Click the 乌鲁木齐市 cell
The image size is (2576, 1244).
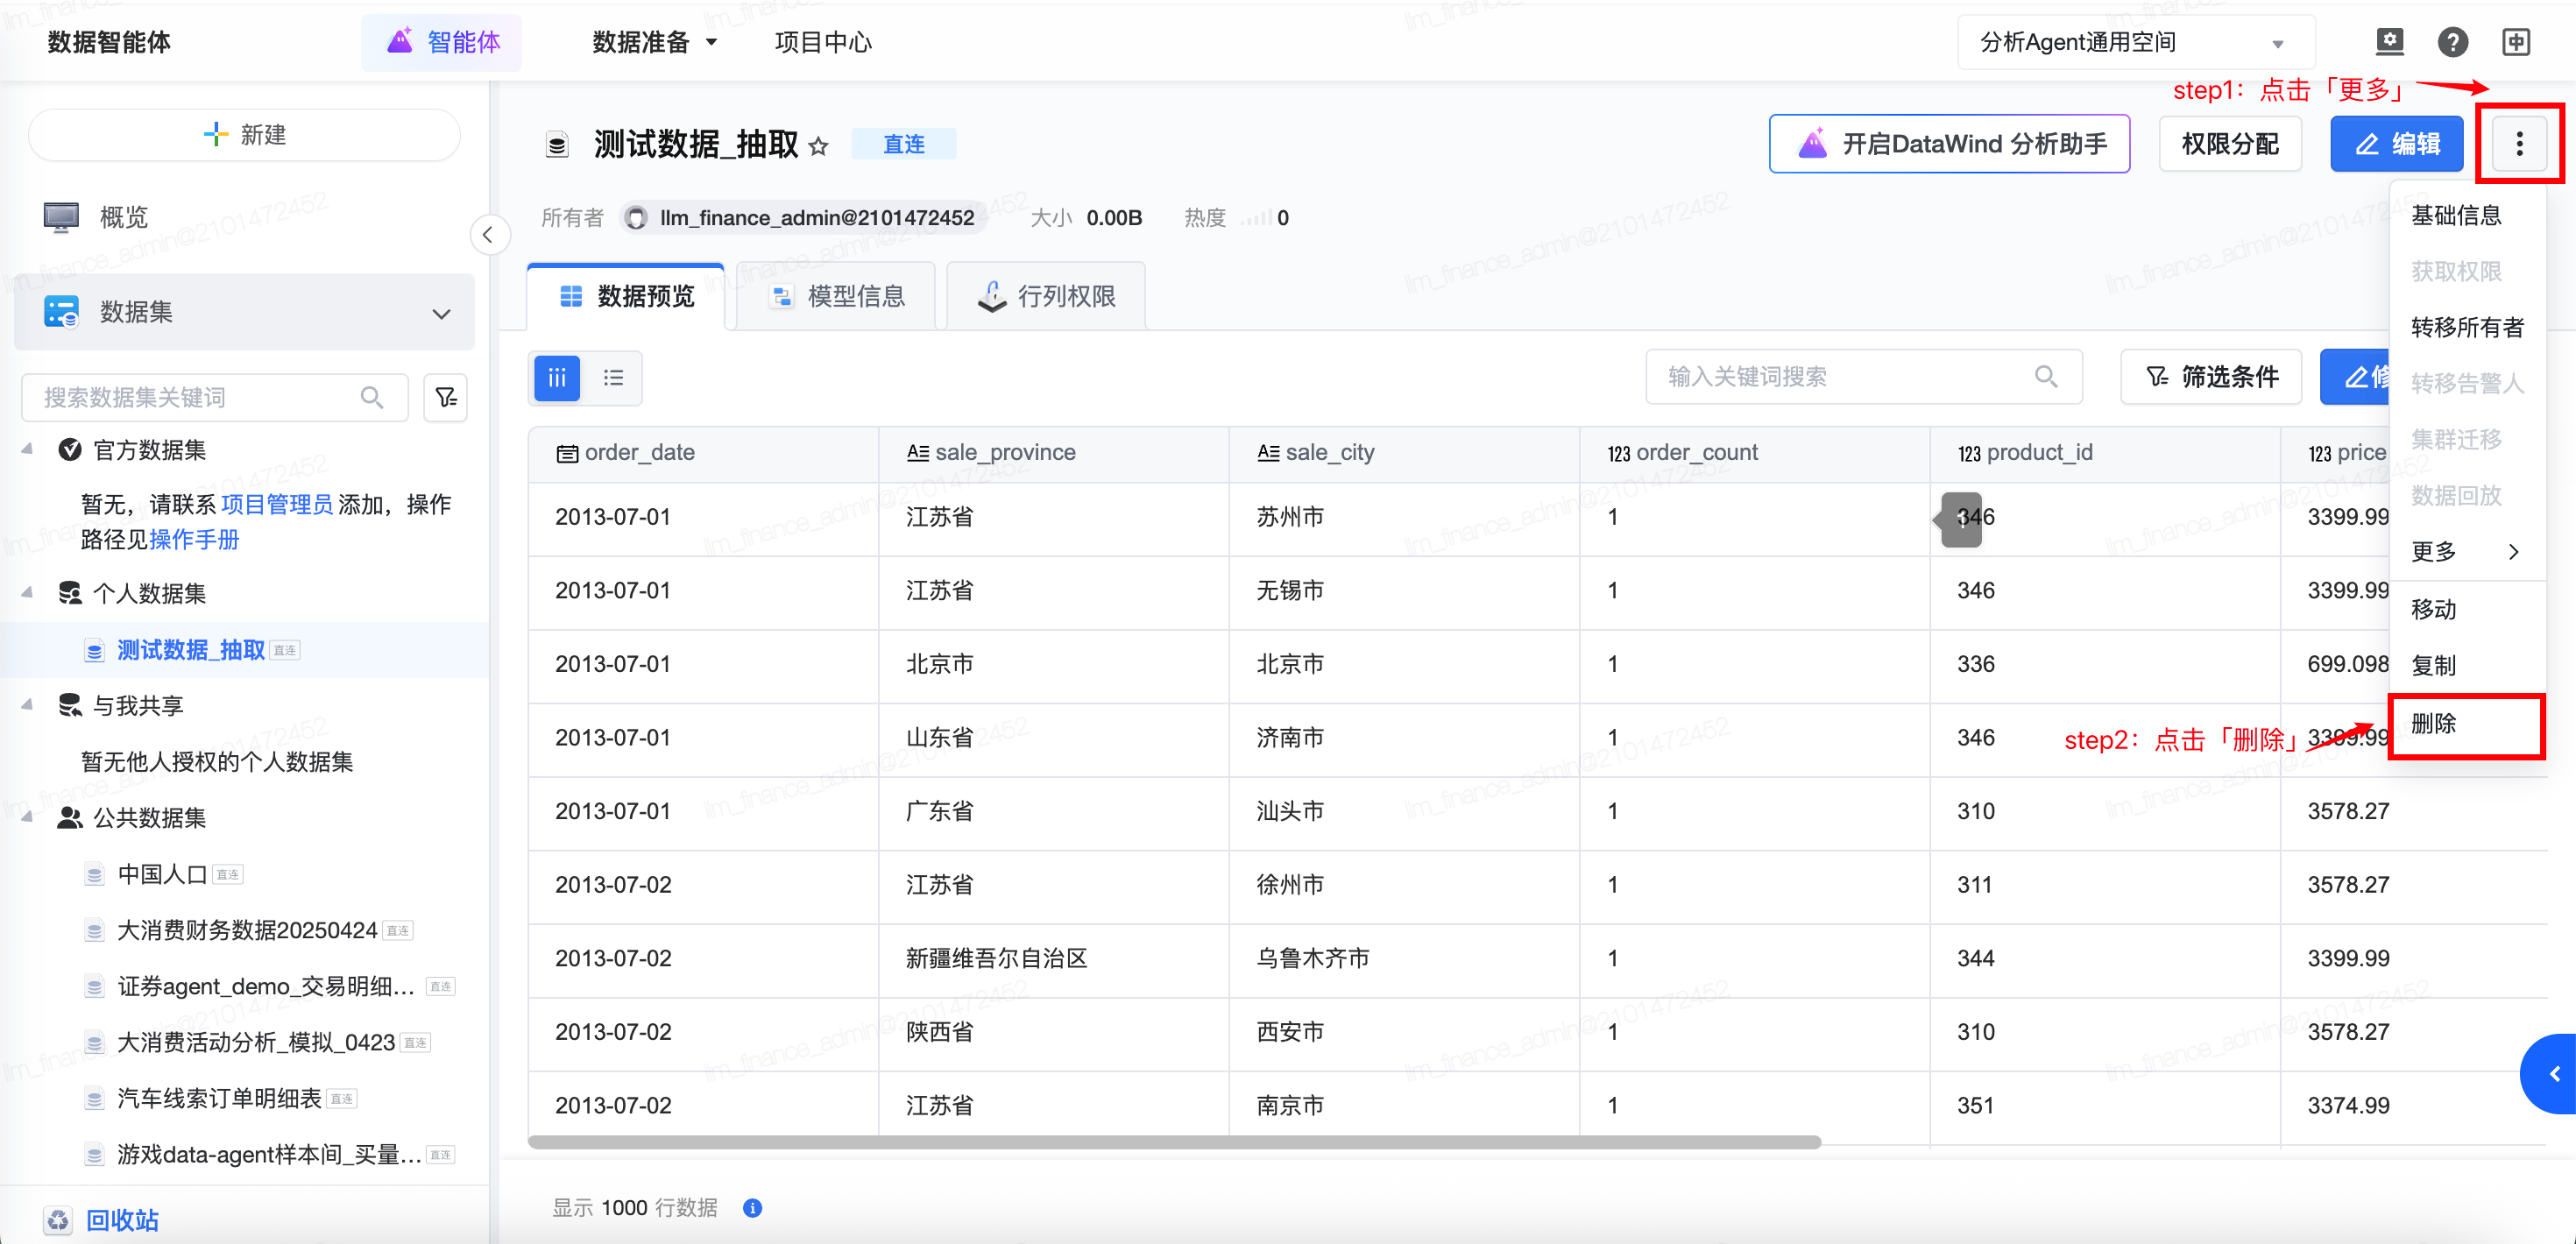pos(1404,958)
